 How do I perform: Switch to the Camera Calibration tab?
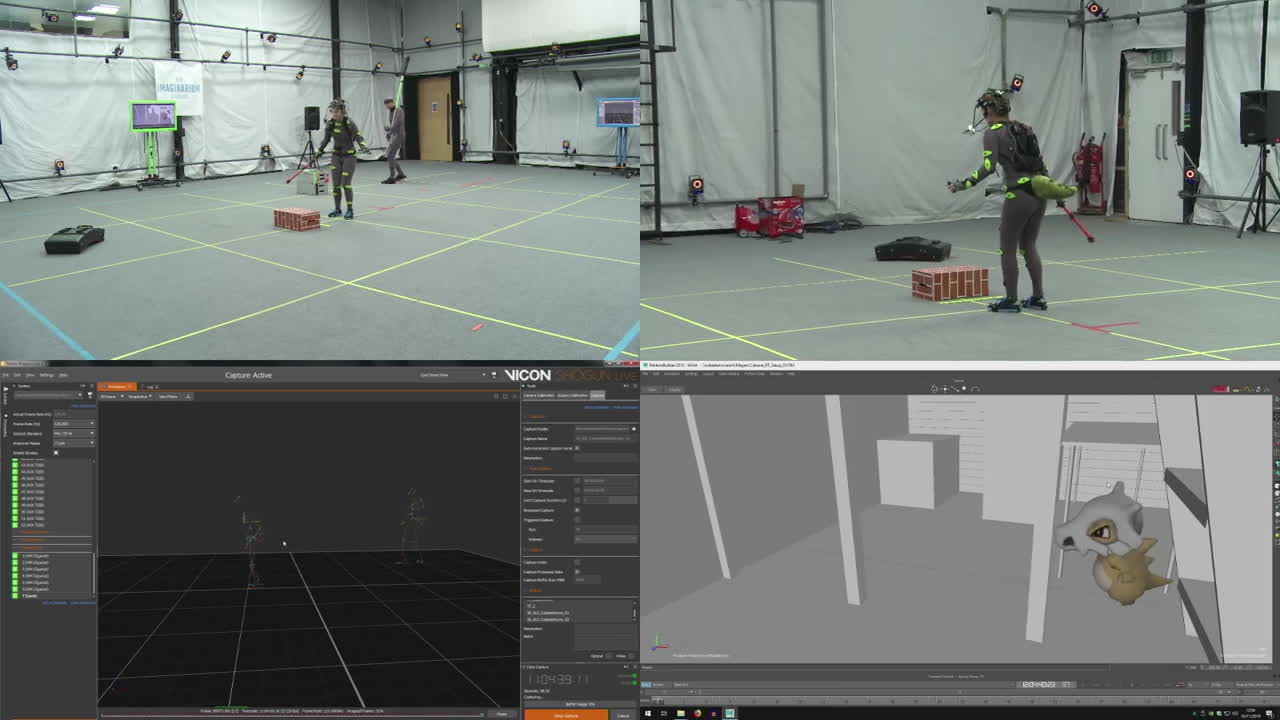click(539, 395)
